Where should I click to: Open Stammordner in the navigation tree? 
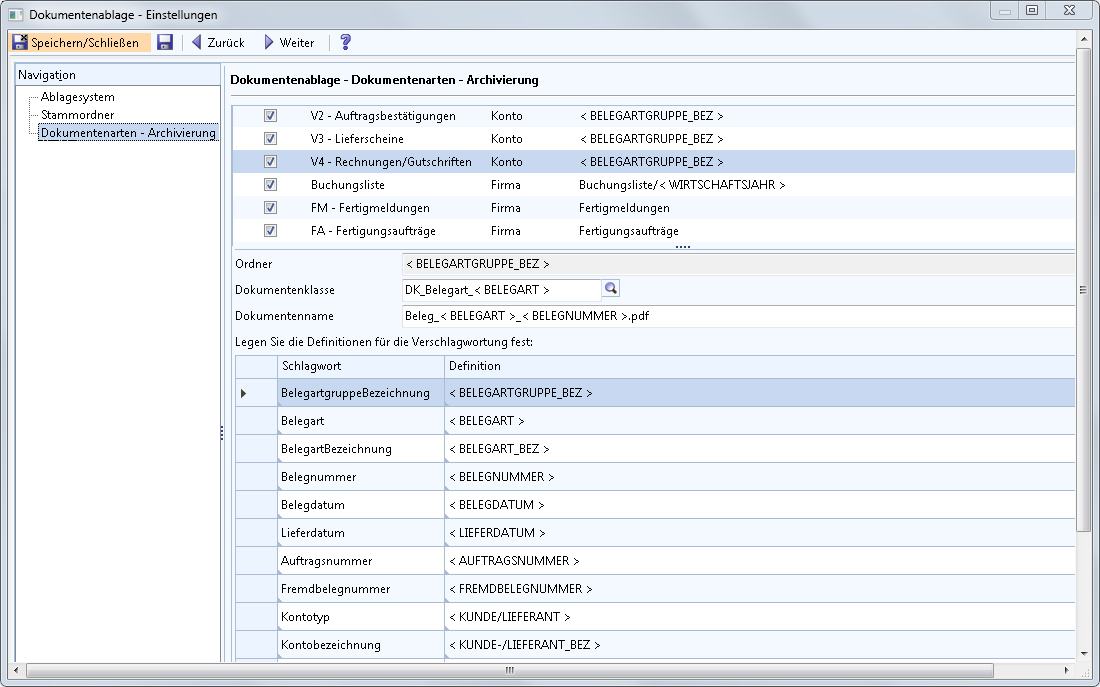[77, 115]
